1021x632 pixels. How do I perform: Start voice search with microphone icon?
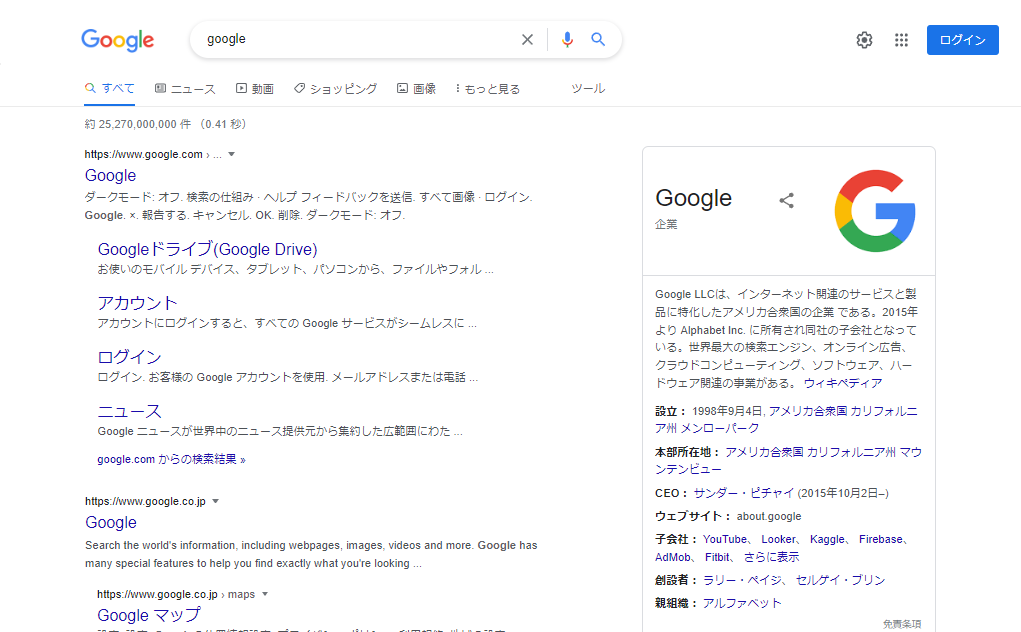tap(567, 40)
